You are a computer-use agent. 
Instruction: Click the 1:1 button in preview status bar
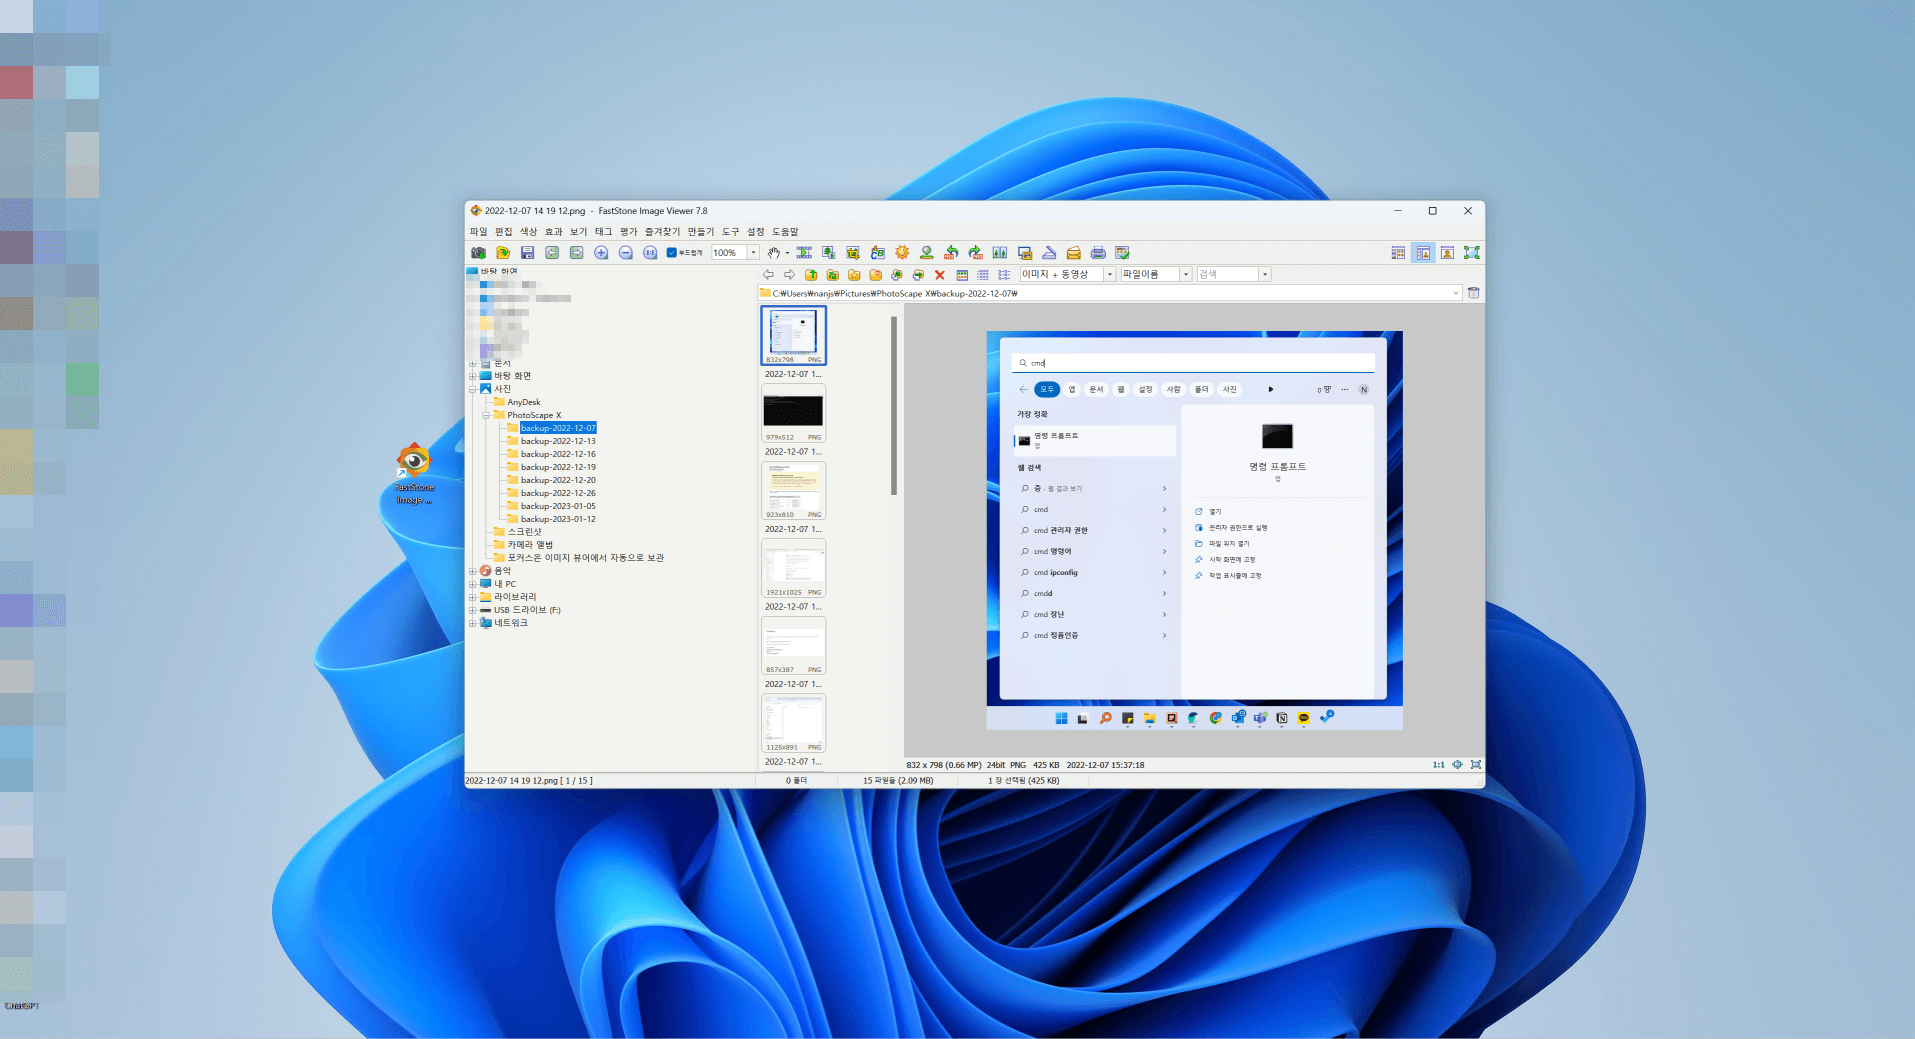(1438, 765)
